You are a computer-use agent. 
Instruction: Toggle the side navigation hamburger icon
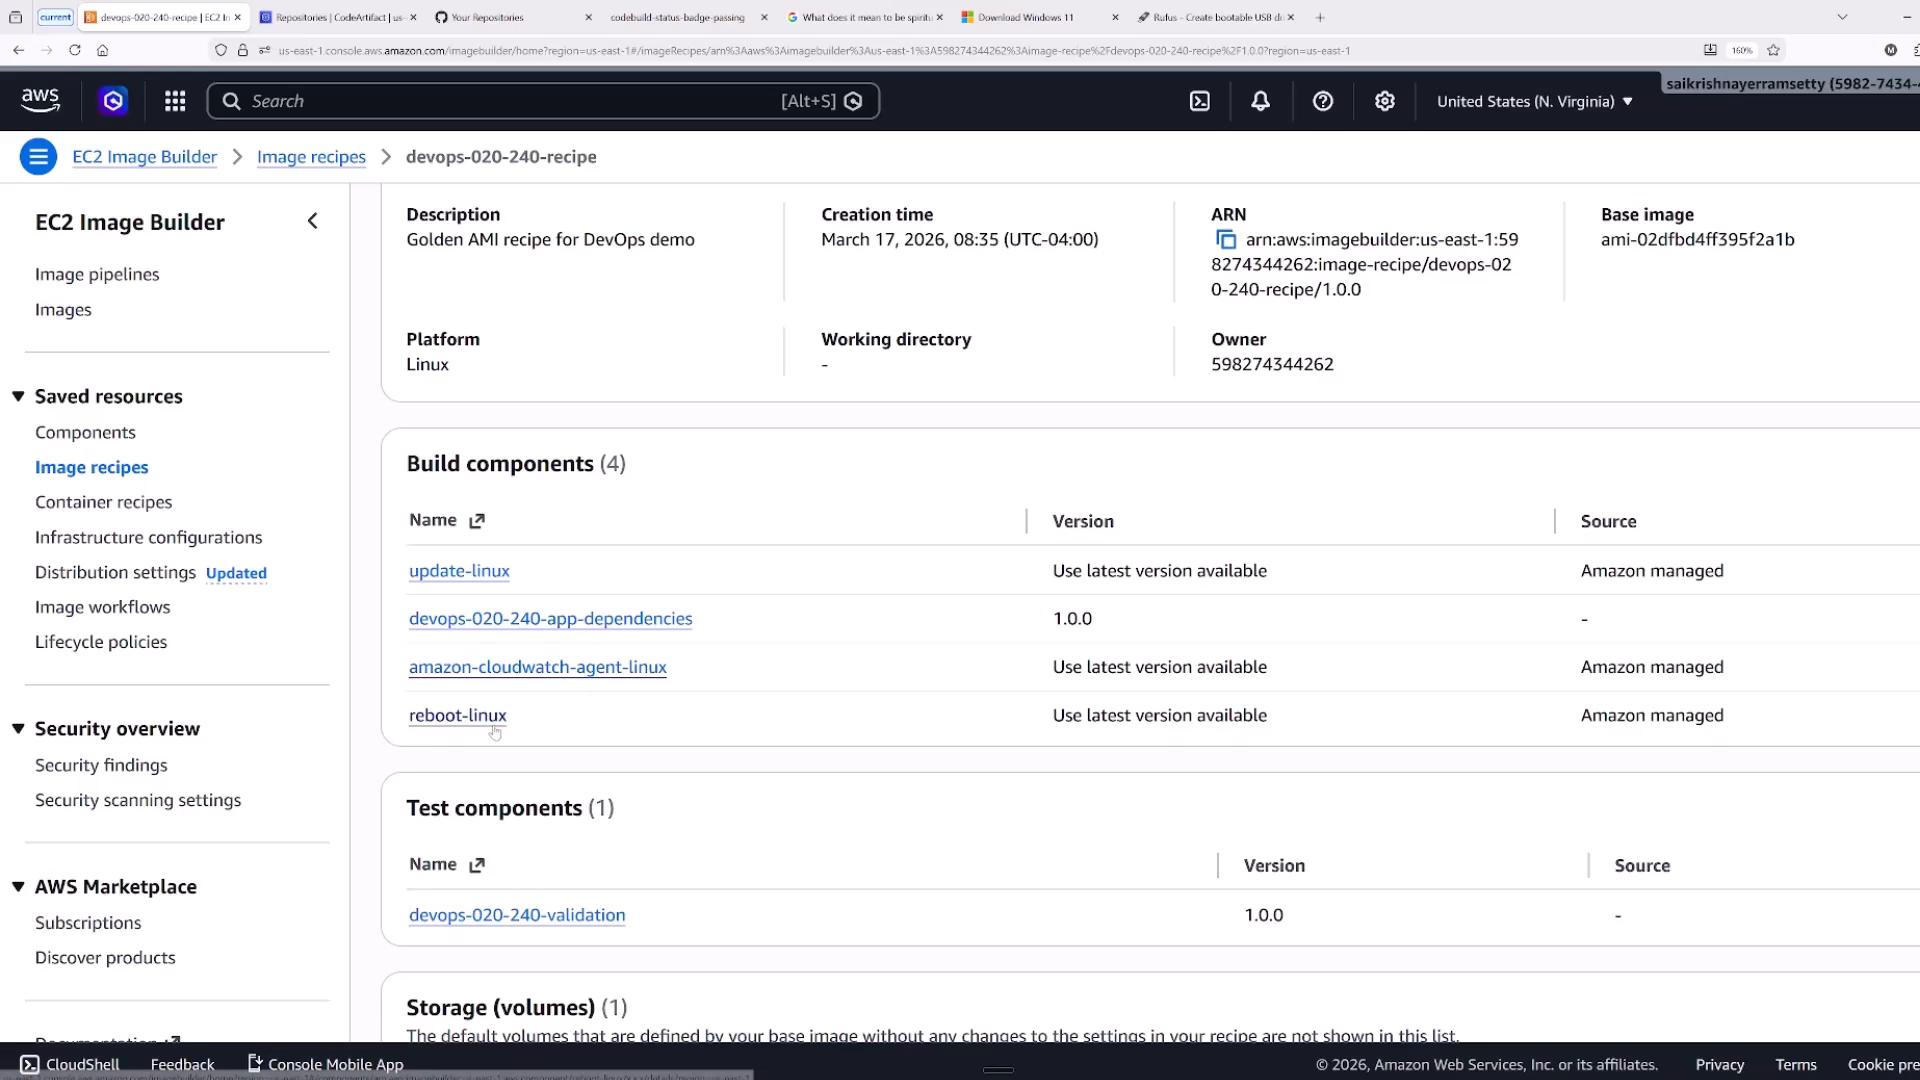[38, 157]
